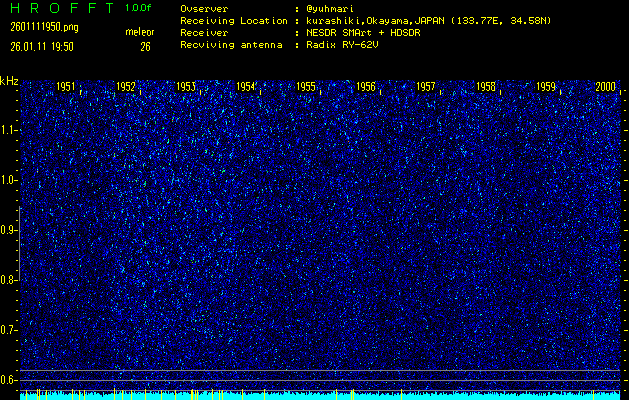This screenshot has height=400, width=629.
Task: Jump to the 2000 time marker
Action: coord(605,87)
